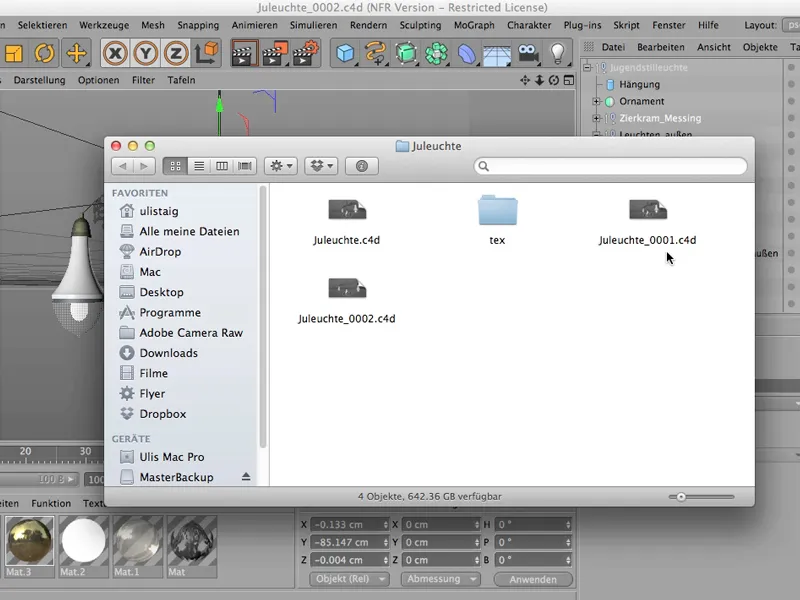Expand Zierkram_Messing object in tree
The image size is (800, 600).
tap(596, 118)
